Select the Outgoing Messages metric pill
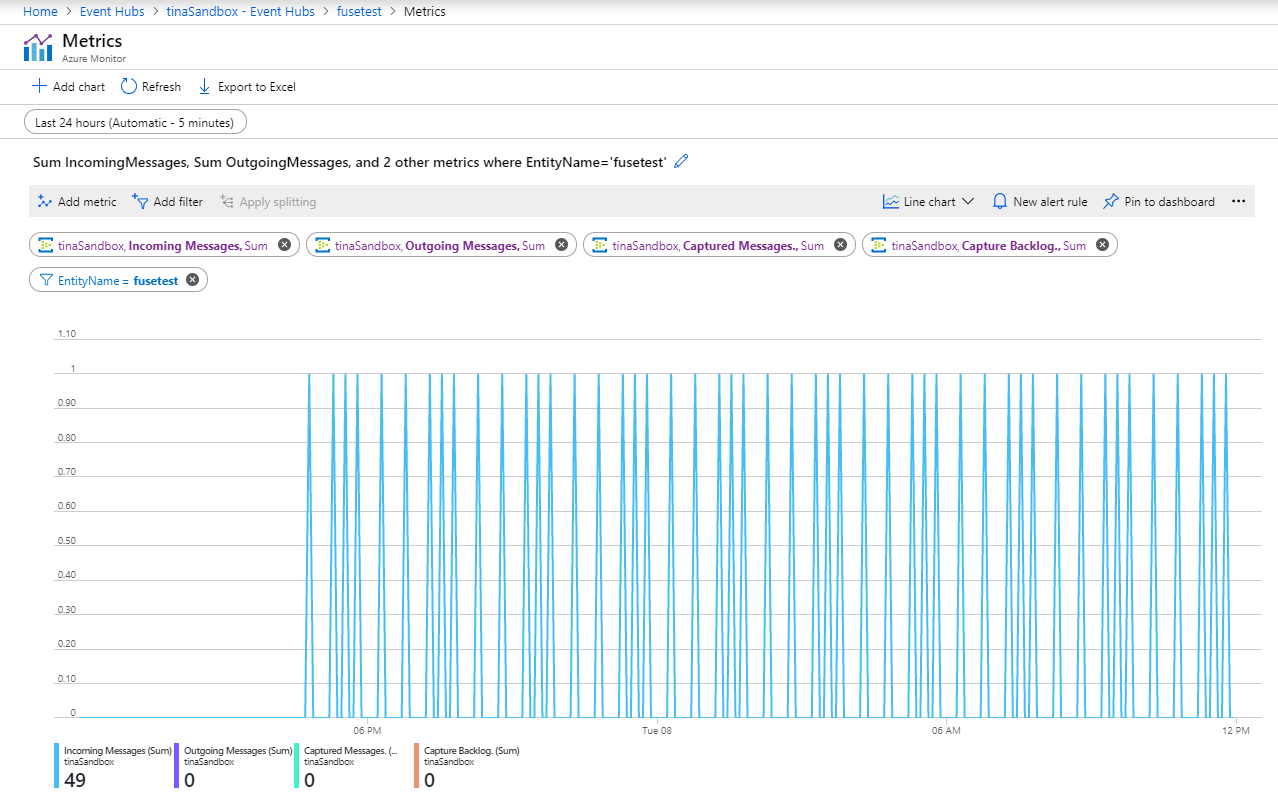Screen dimensions: 1278x809 (441, 245)
